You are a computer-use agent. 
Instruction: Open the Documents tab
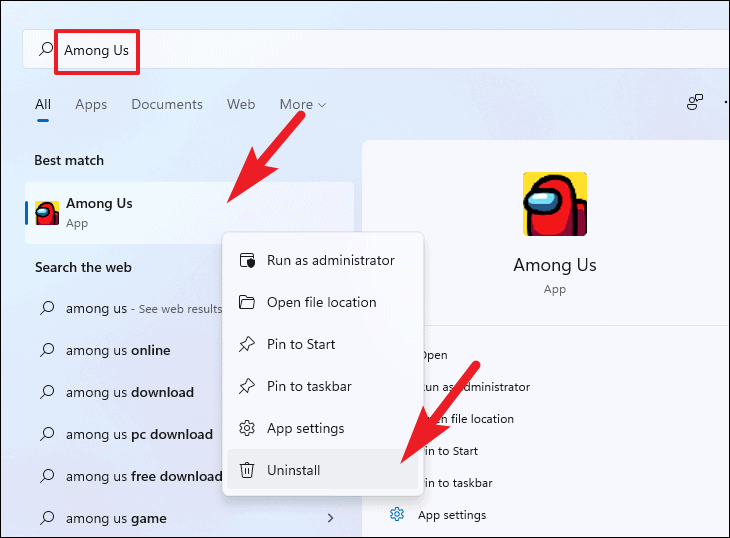167,104
